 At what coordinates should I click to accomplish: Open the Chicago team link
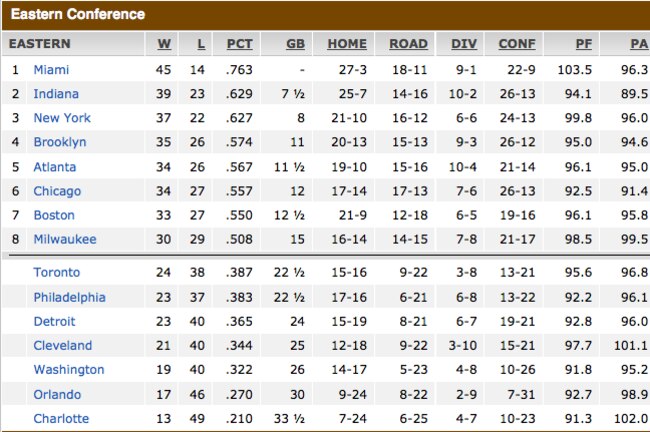coord(57,191)
